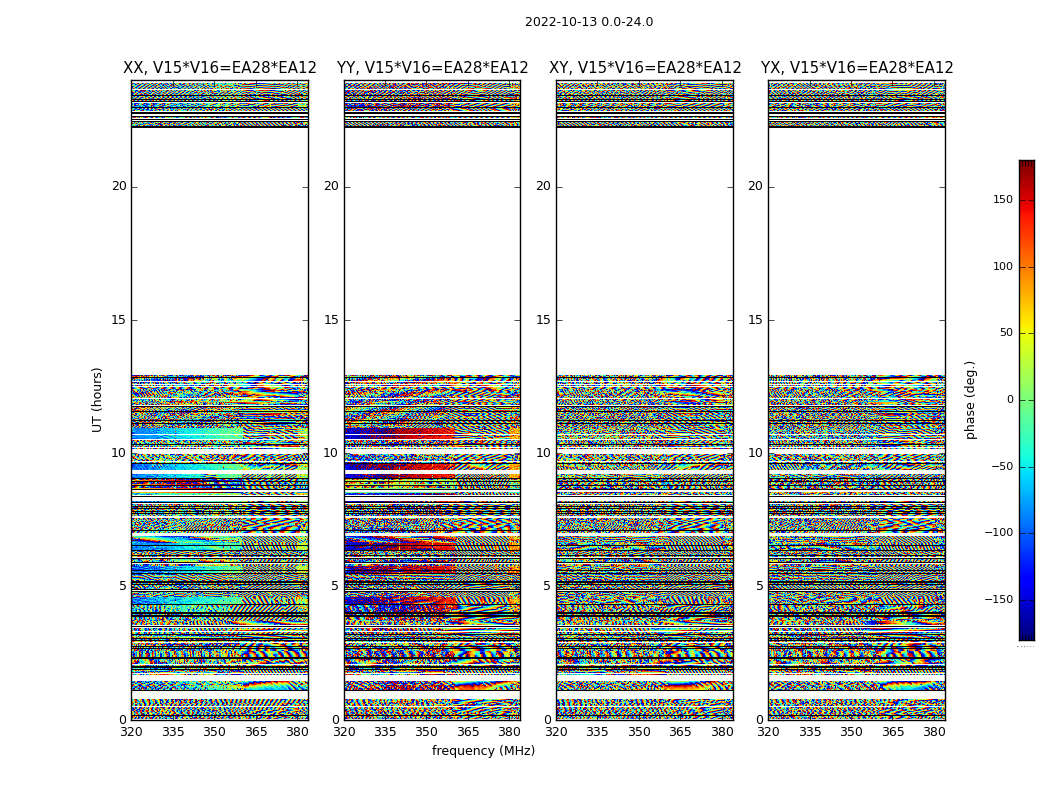
Task: Select the YX, V15*V16=EA28*EA12 panel title
Action: point(857,68)
